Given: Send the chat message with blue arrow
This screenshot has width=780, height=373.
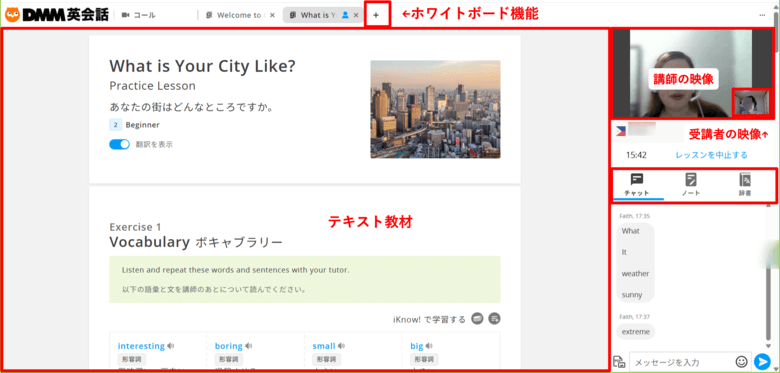Looking at the screenshot, I should tap(762, 362).
